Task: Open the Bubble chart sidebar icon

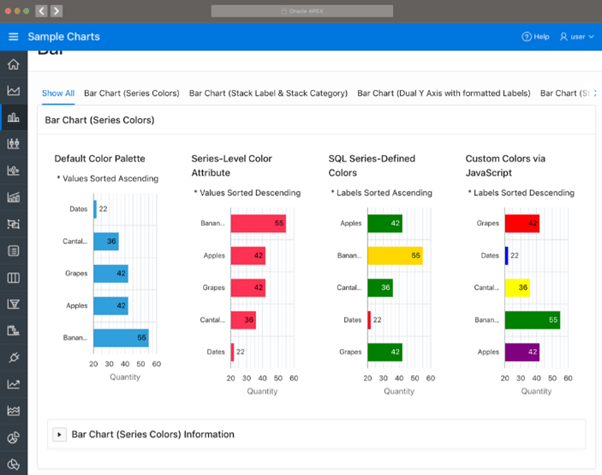Action: [13, 170]
